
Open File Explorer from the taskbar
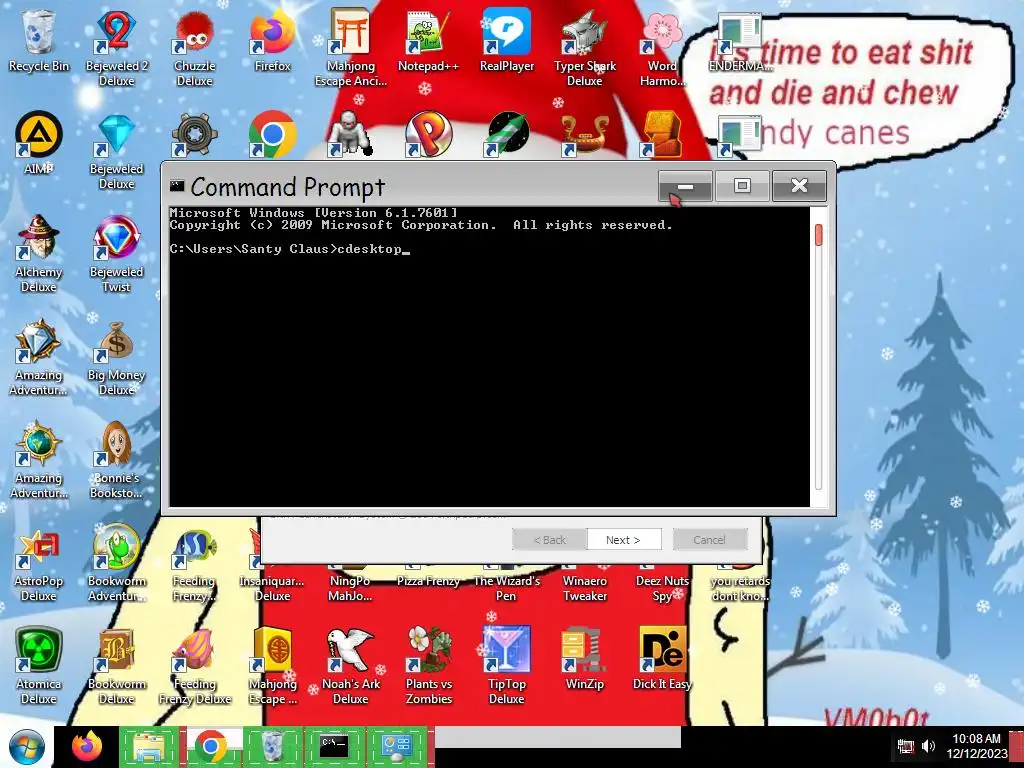point(150,746)
